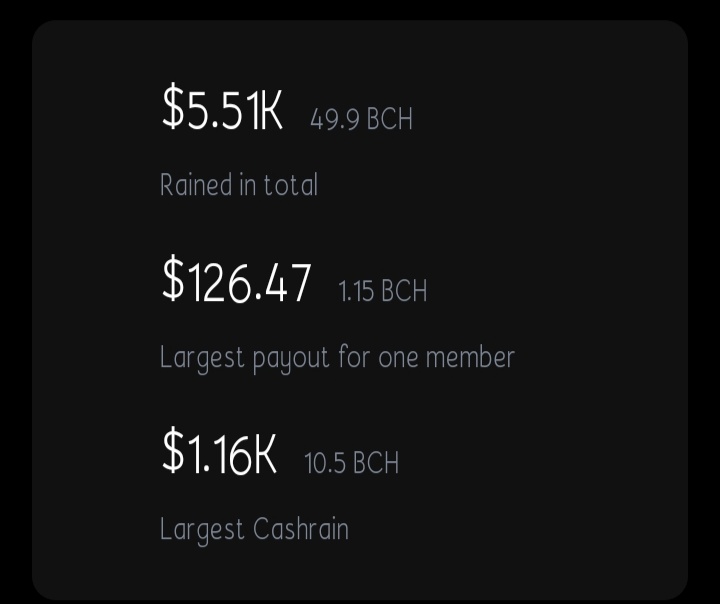Click "BCH" next to 1.15
The width and height of the screenshot is (720, 604).
(404, 291)
